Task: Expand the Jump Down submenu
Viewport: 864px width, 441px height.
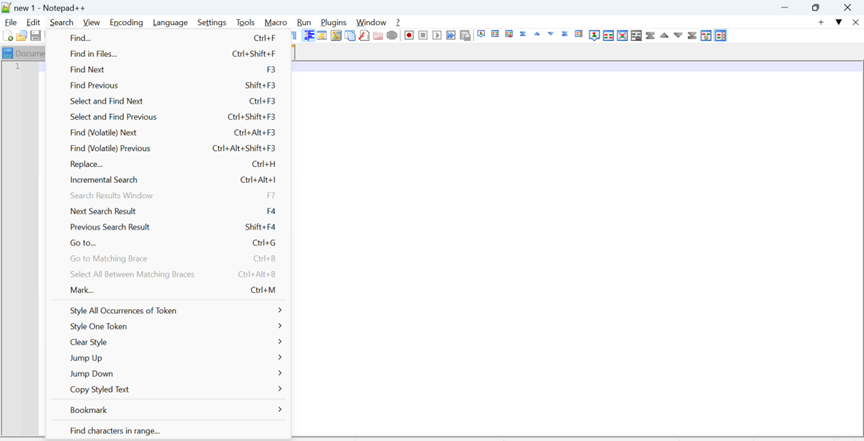Action: [169, 373]
